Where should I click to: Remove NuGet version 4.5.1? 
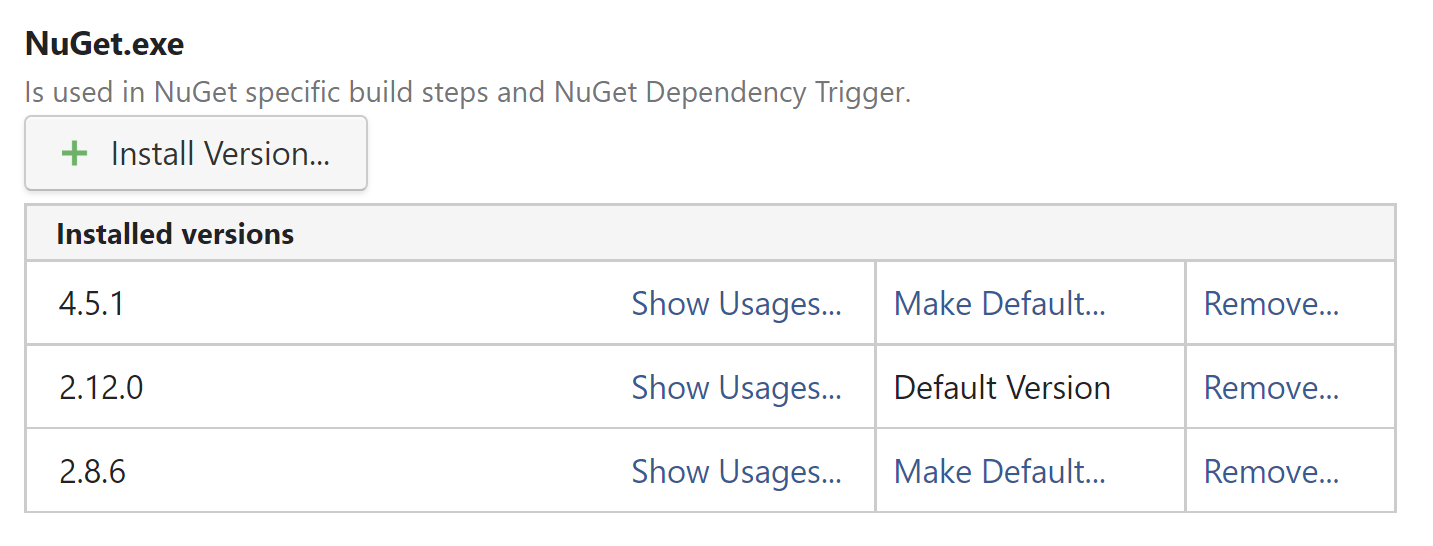coord(1271,304)
